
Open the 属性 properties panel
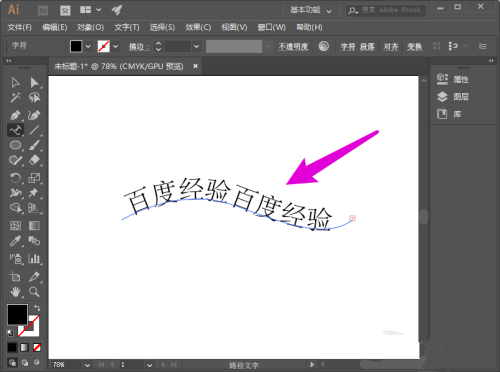(453, 79)
